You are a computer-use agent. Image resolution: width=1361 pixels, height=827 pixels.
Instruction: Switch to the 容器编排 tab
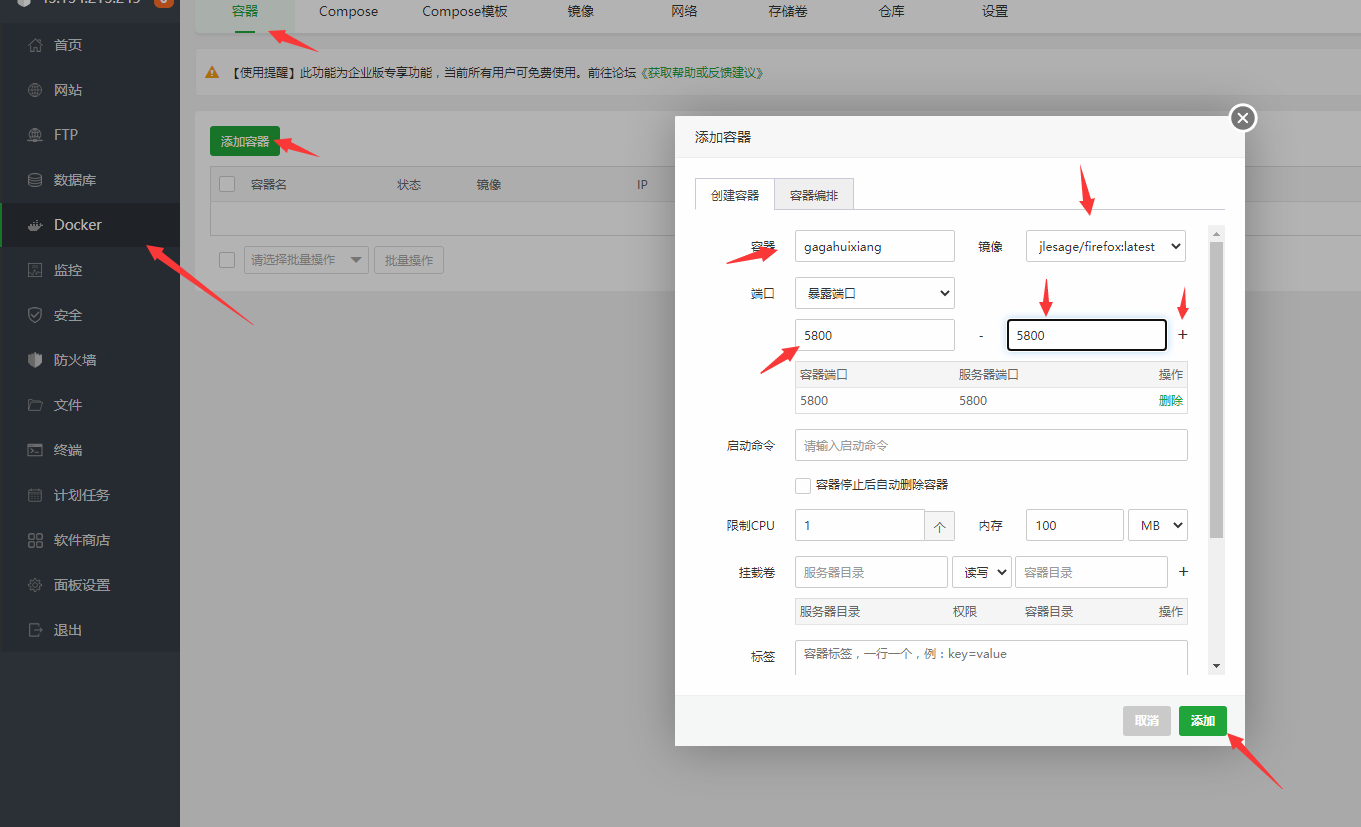pyautogui.click(x=814, y=195)
